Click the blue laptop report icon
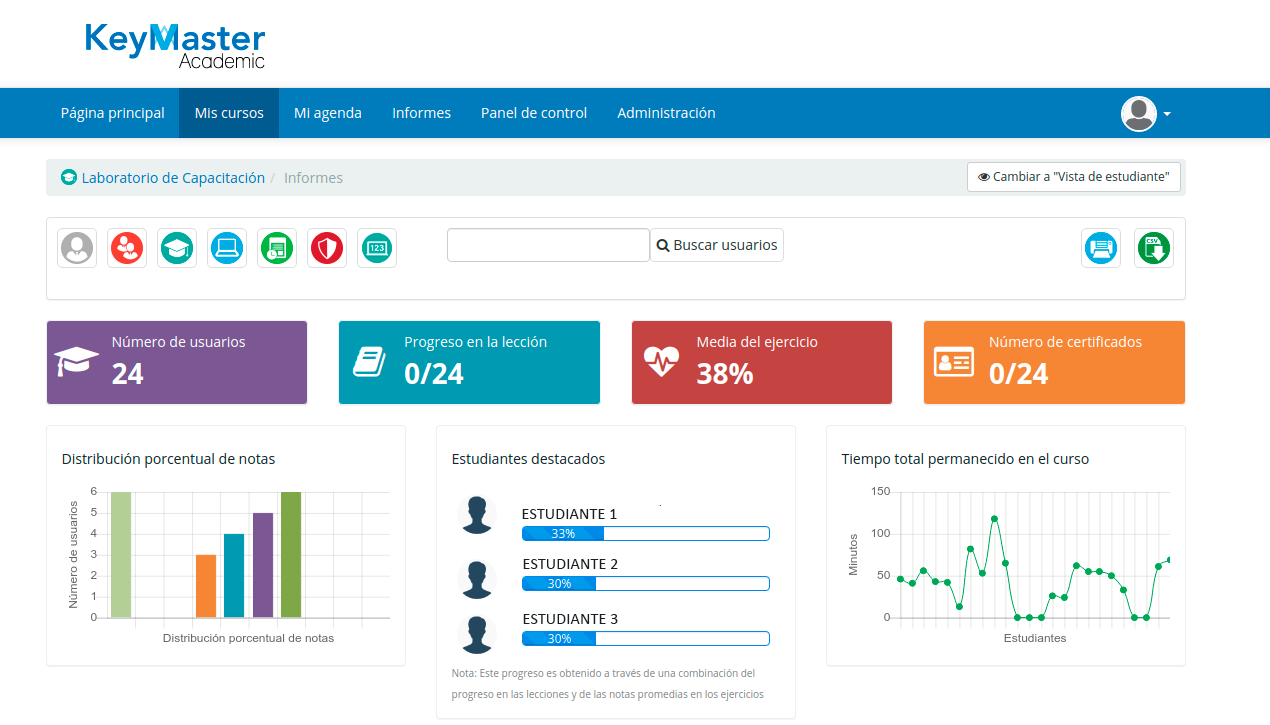This screenshot has height=725, width=1270. point(227,248)
